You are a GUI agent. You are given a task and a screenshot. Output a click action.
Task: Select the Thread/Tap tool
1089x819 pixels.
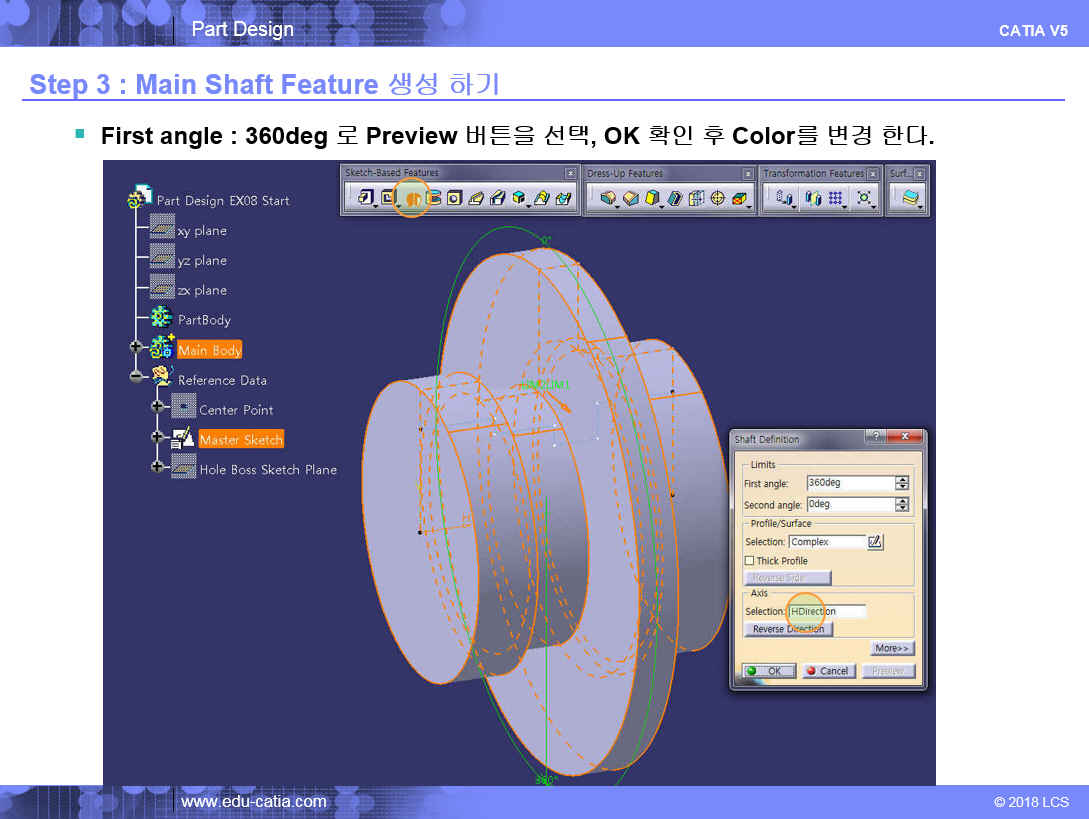(x=717, y=198)
